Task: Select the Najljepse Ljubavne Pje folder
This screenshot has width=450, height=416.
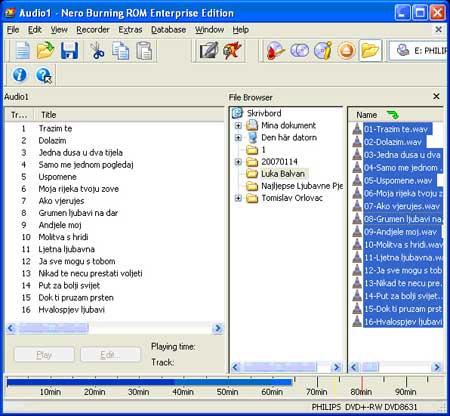Action: point(302,186)
